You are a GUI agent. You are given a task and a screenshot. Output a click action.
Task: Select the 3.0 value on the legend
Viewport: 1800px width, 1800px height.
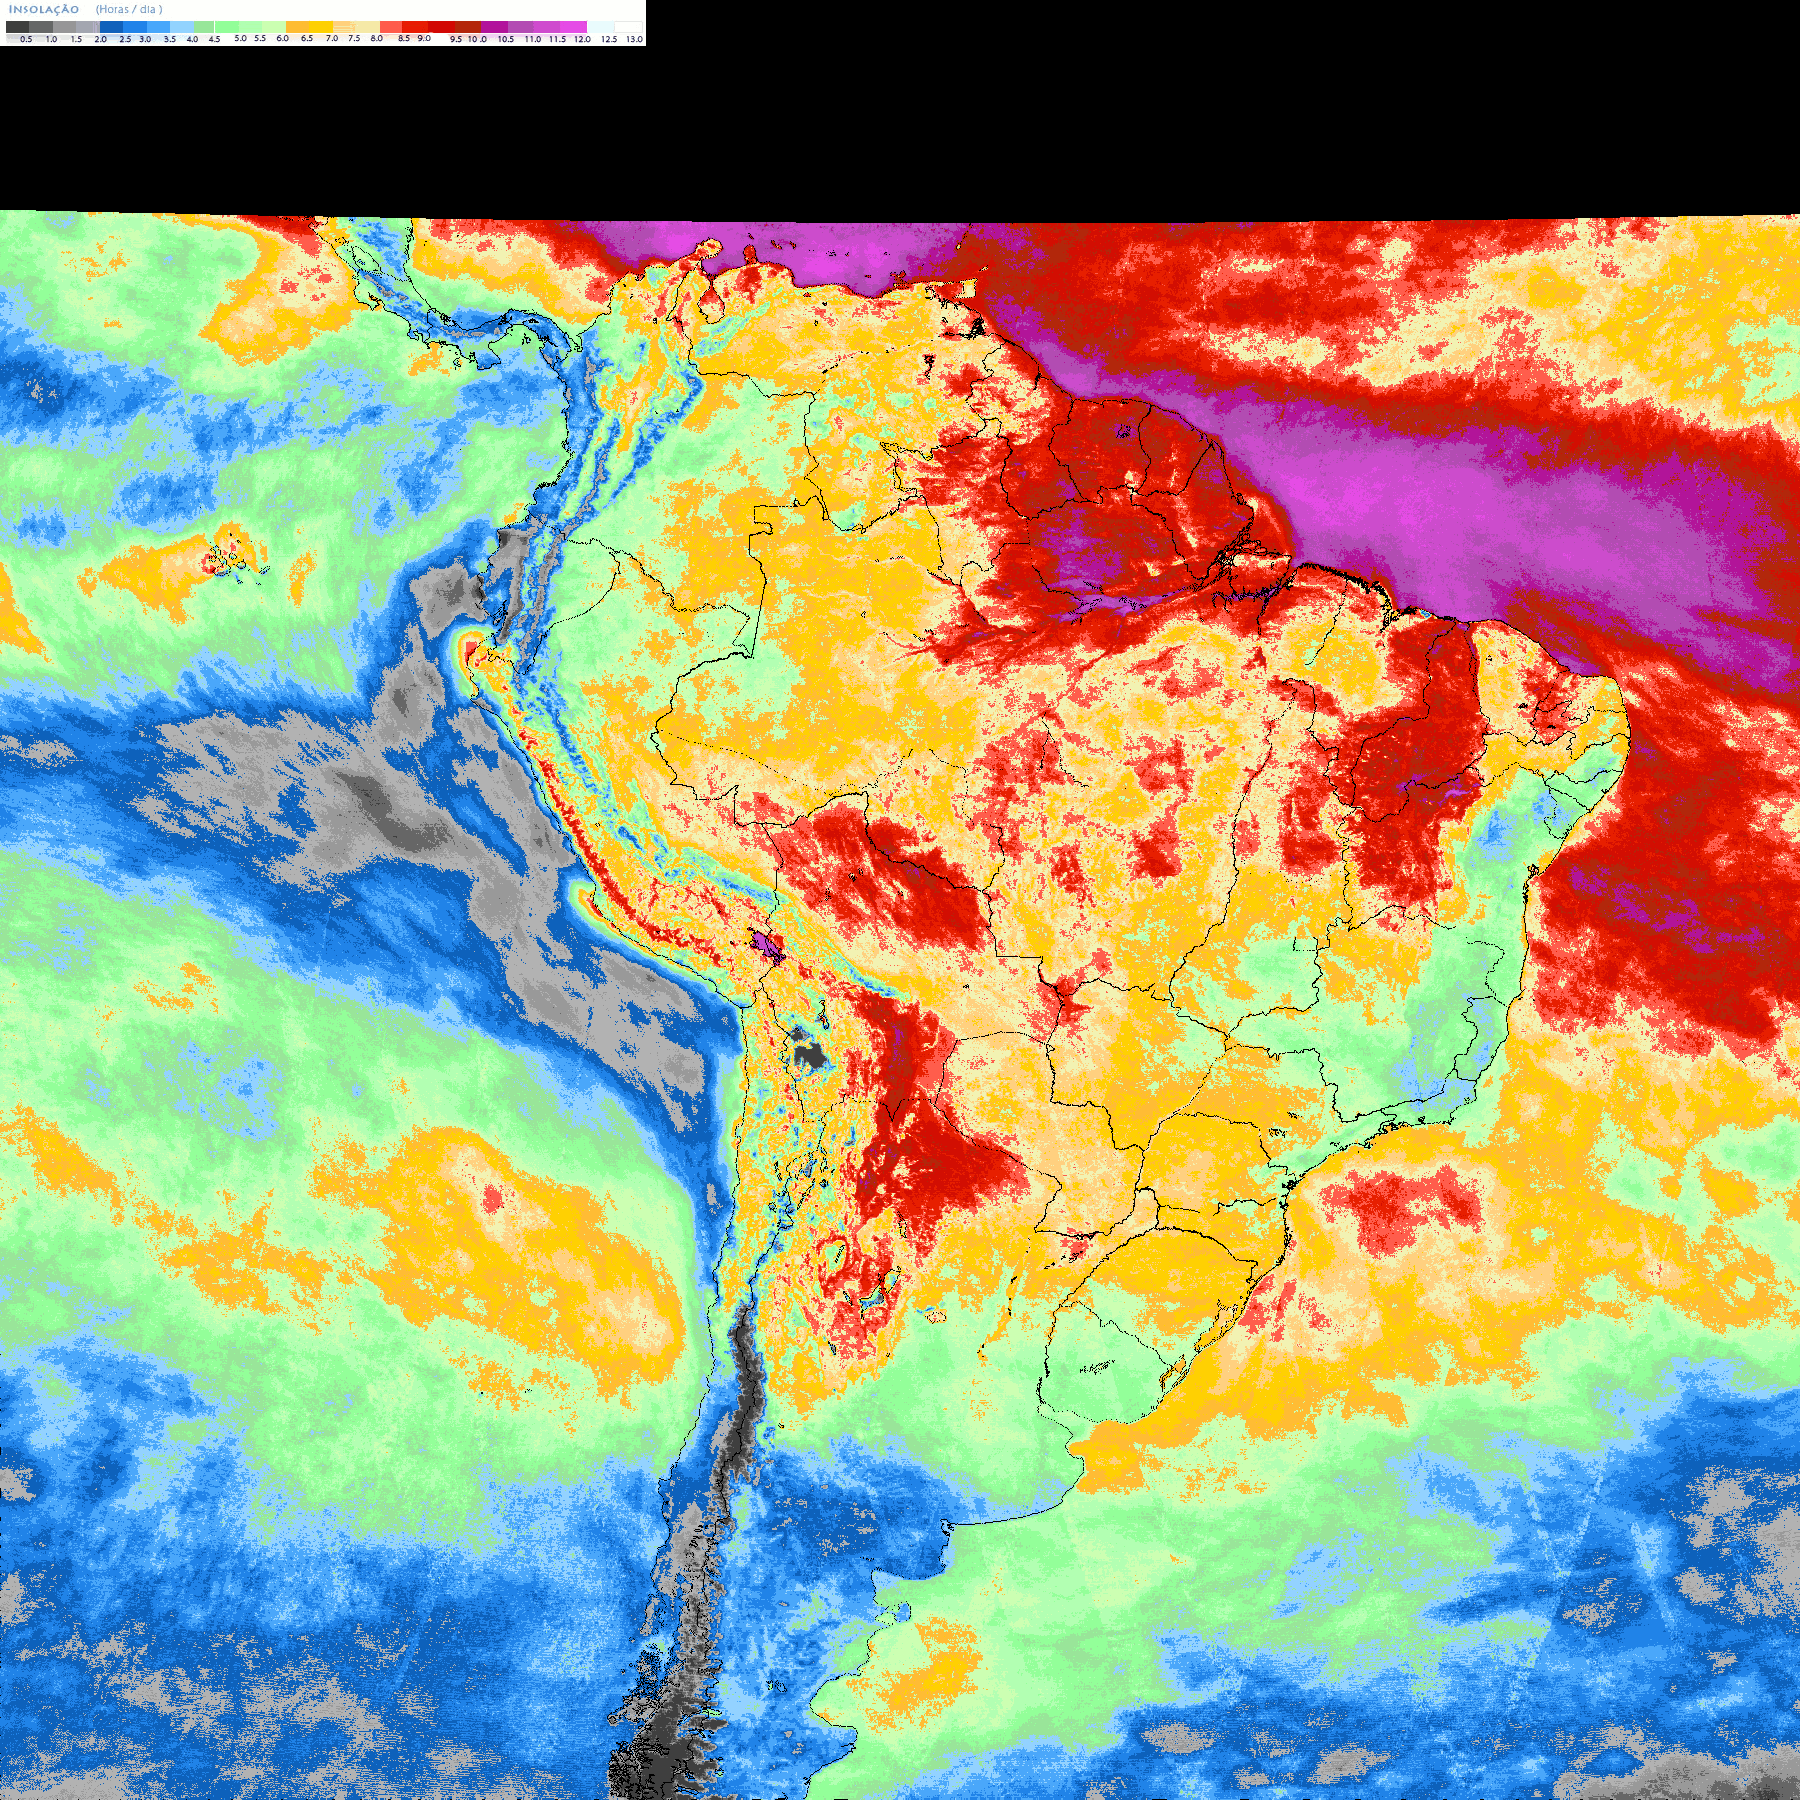coord(145,39)
